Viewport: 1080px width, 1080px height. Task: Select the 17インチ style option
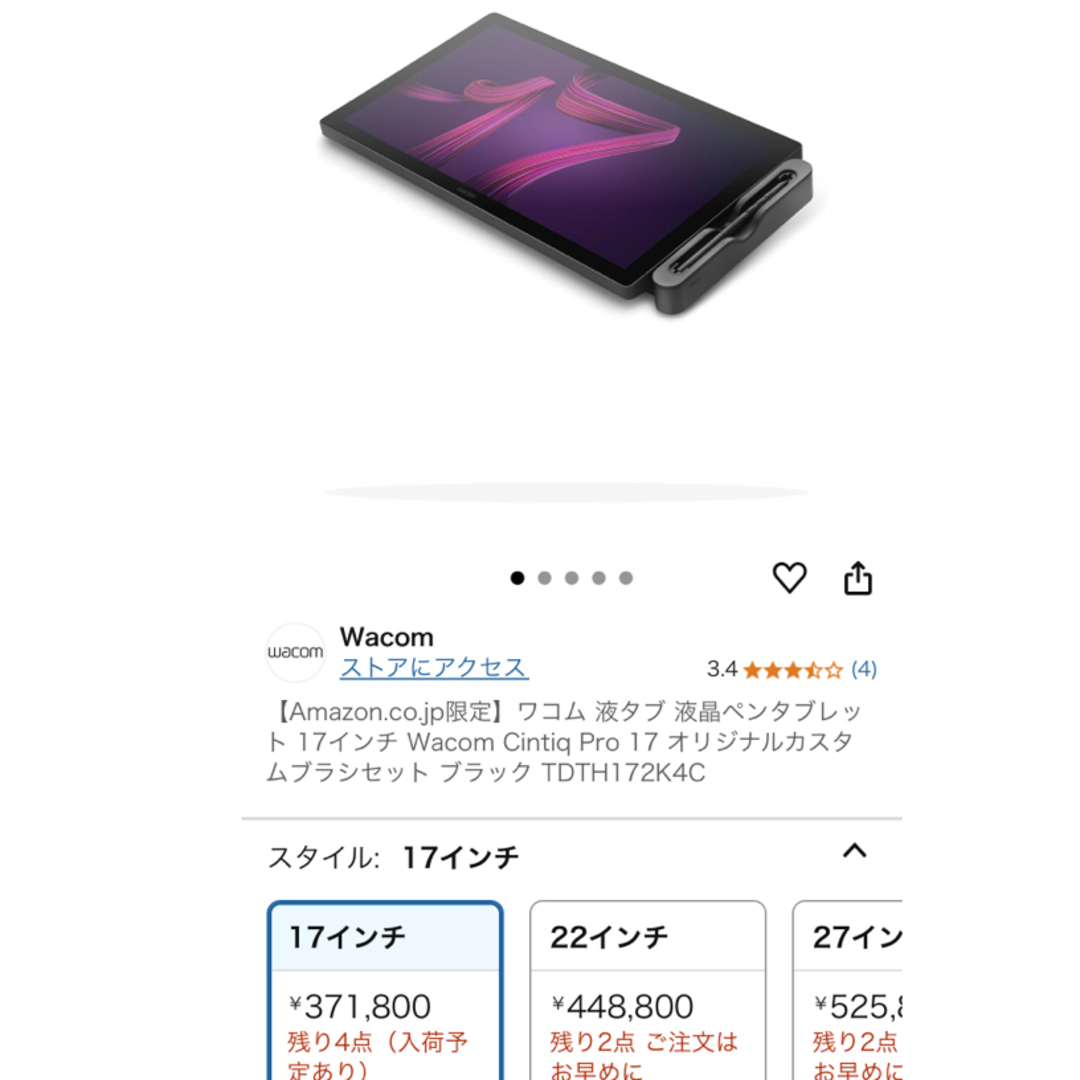(x=385, y=990)
